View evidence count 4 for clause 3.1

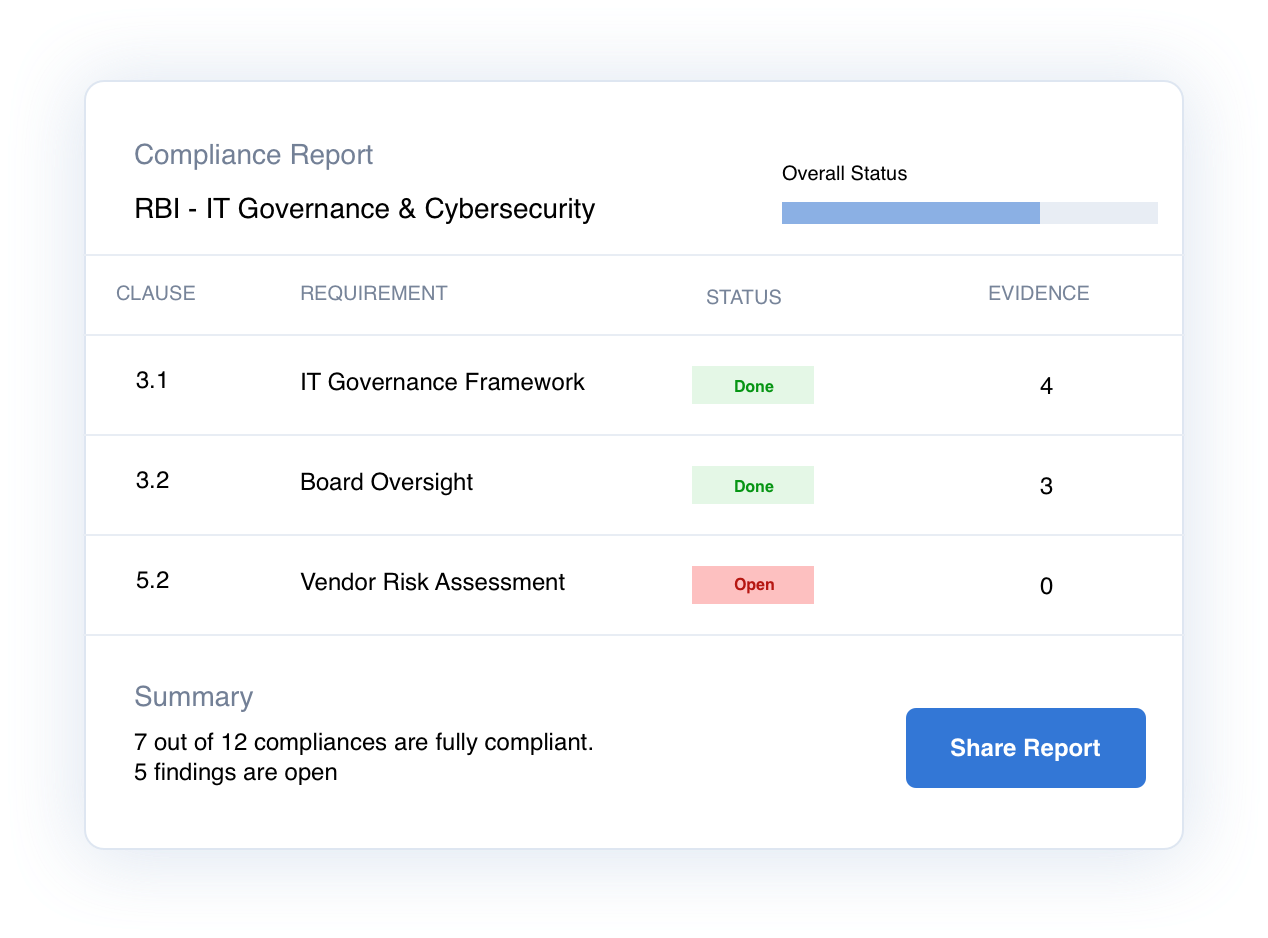[x=1046, y=386]
